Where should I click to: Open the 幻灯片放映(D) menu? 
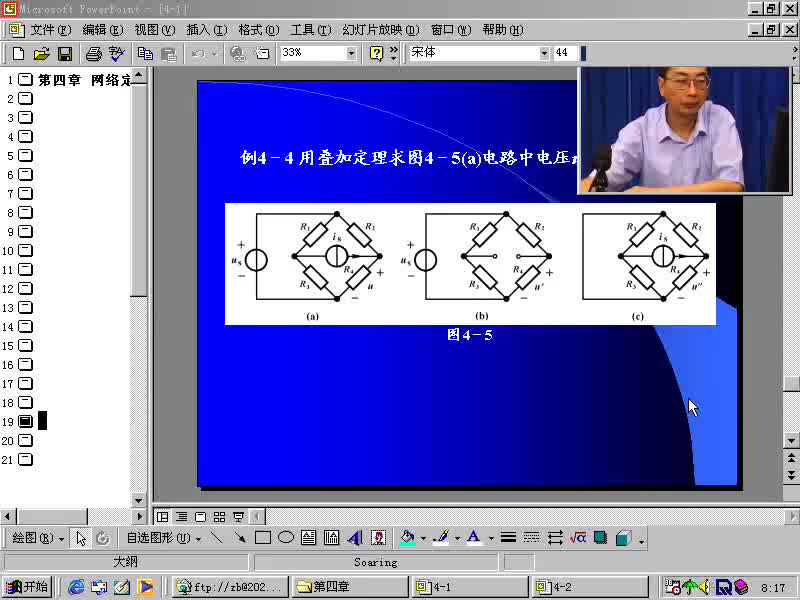(x=381, y=30)
